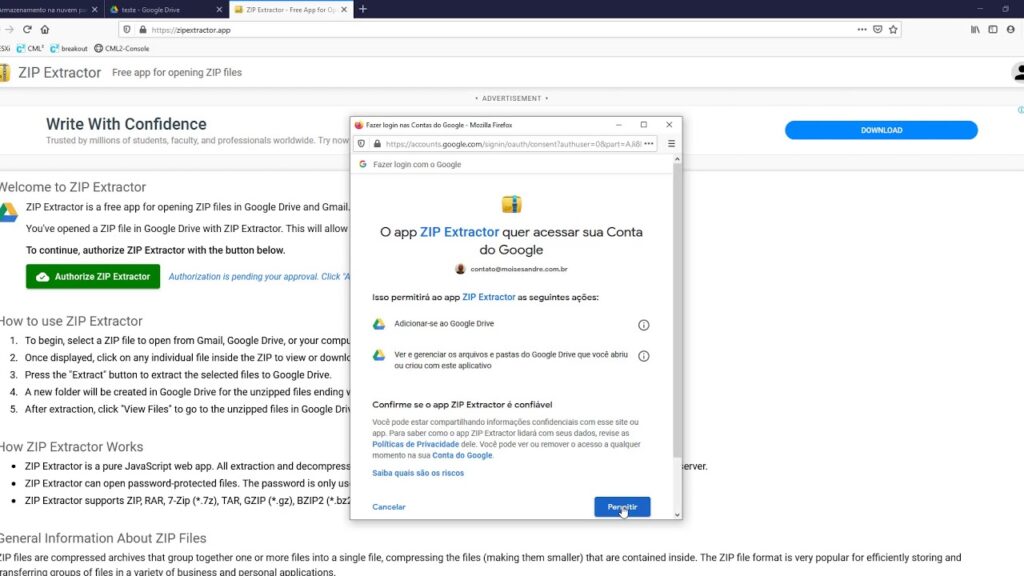Open the Políticas de Privacidade link
Viewport: 1024px width, 576px height.
pos(415,444)
